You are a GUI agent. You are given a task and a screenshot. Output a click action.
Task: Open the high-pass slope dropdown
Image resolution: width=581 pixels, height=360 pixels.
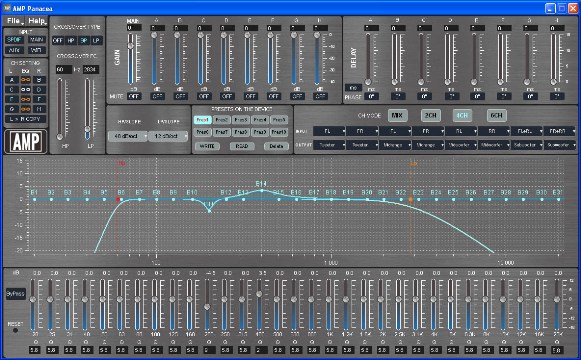[128, 136]
